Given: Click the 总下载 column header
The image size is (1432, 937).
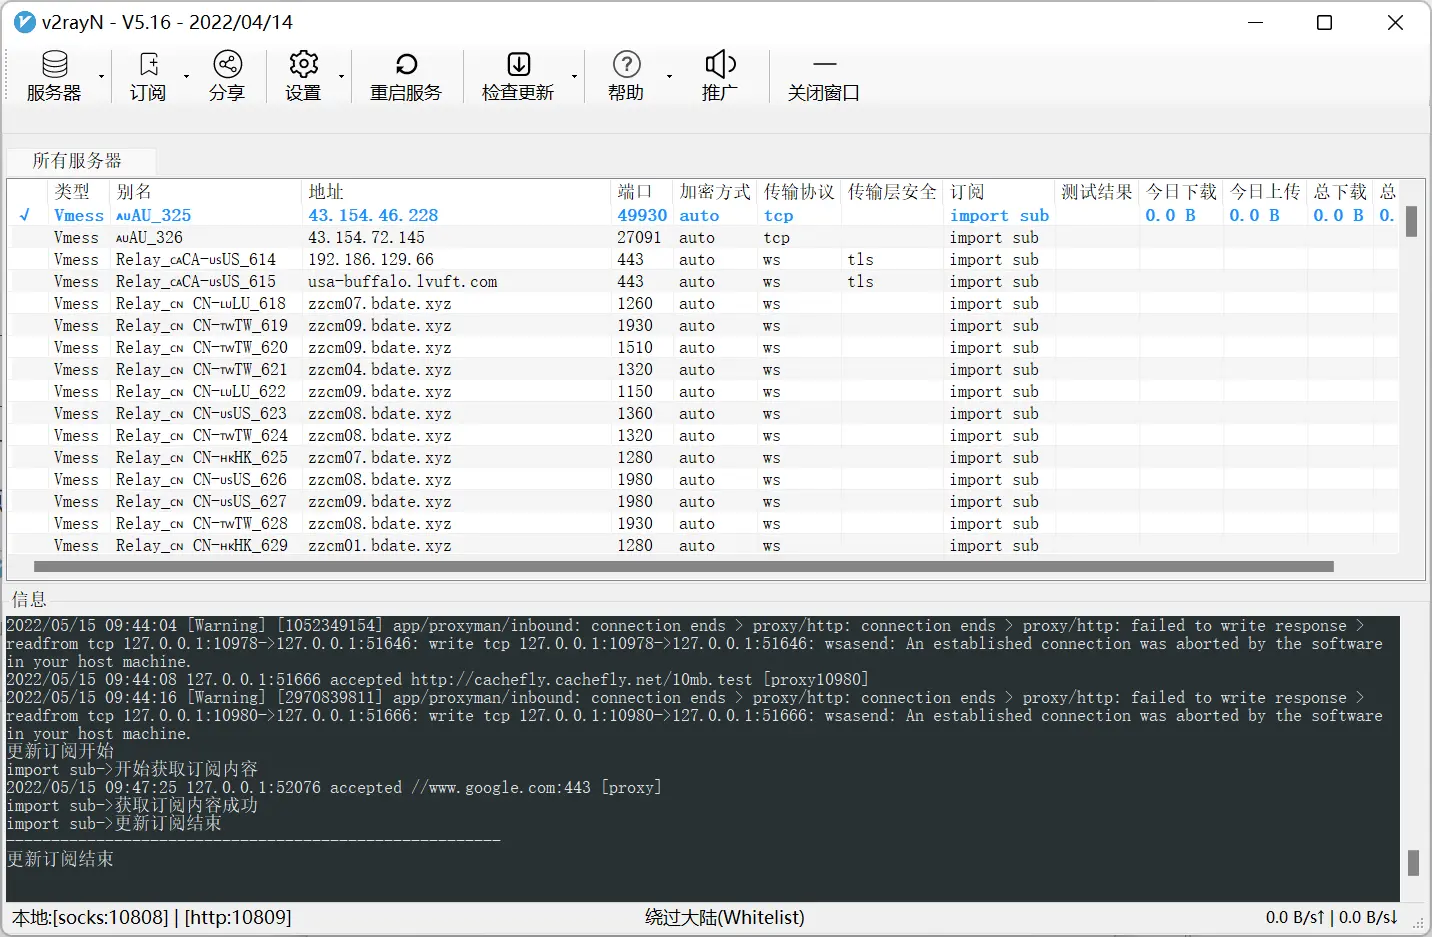Looking at the screenshot, I should 1340,192.
